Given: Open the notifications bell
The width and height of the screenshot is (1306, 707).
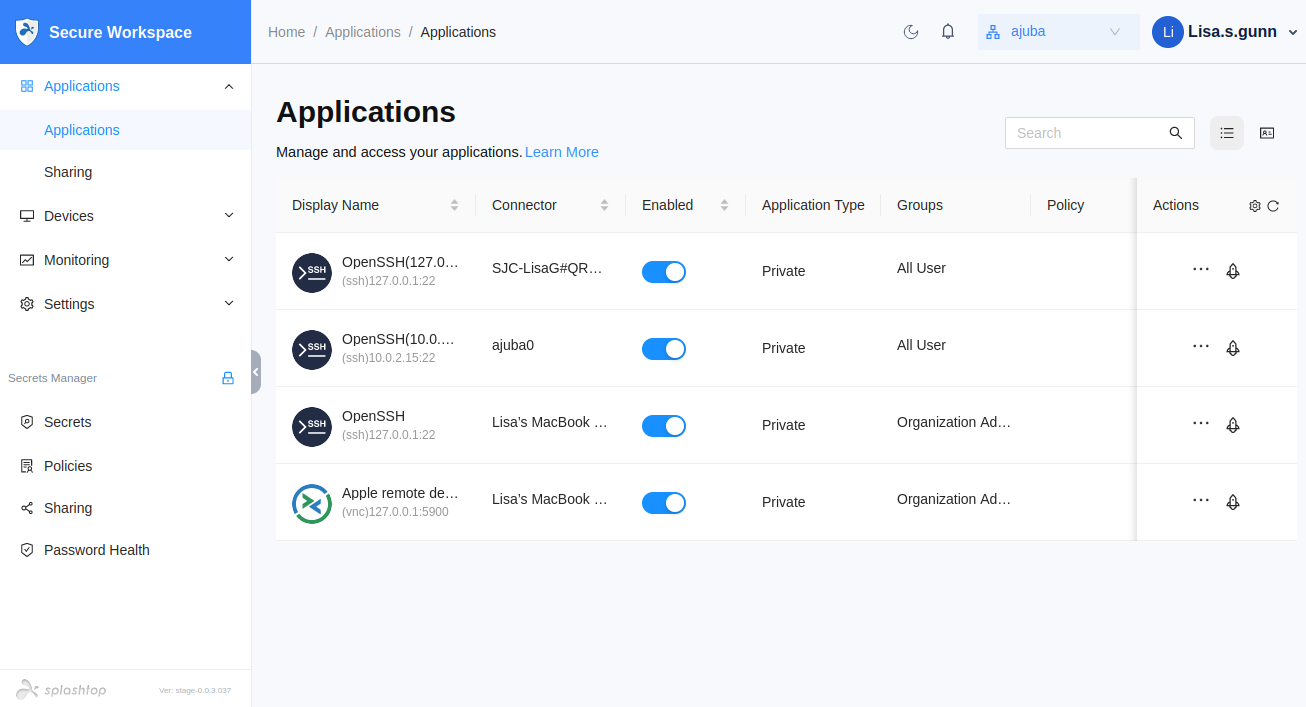Looking at the screenshot, I should point(948,32).
